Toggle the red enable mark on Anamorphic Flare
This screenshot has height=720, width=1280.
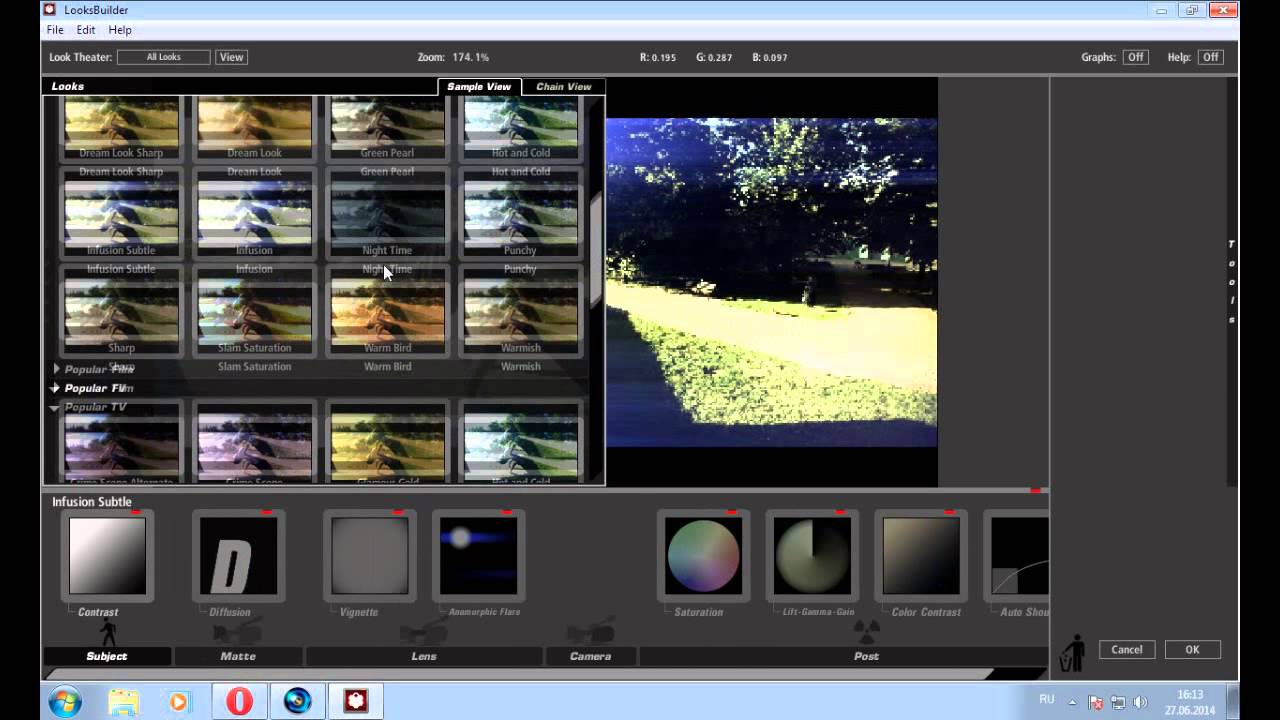(x=507, y=512)
